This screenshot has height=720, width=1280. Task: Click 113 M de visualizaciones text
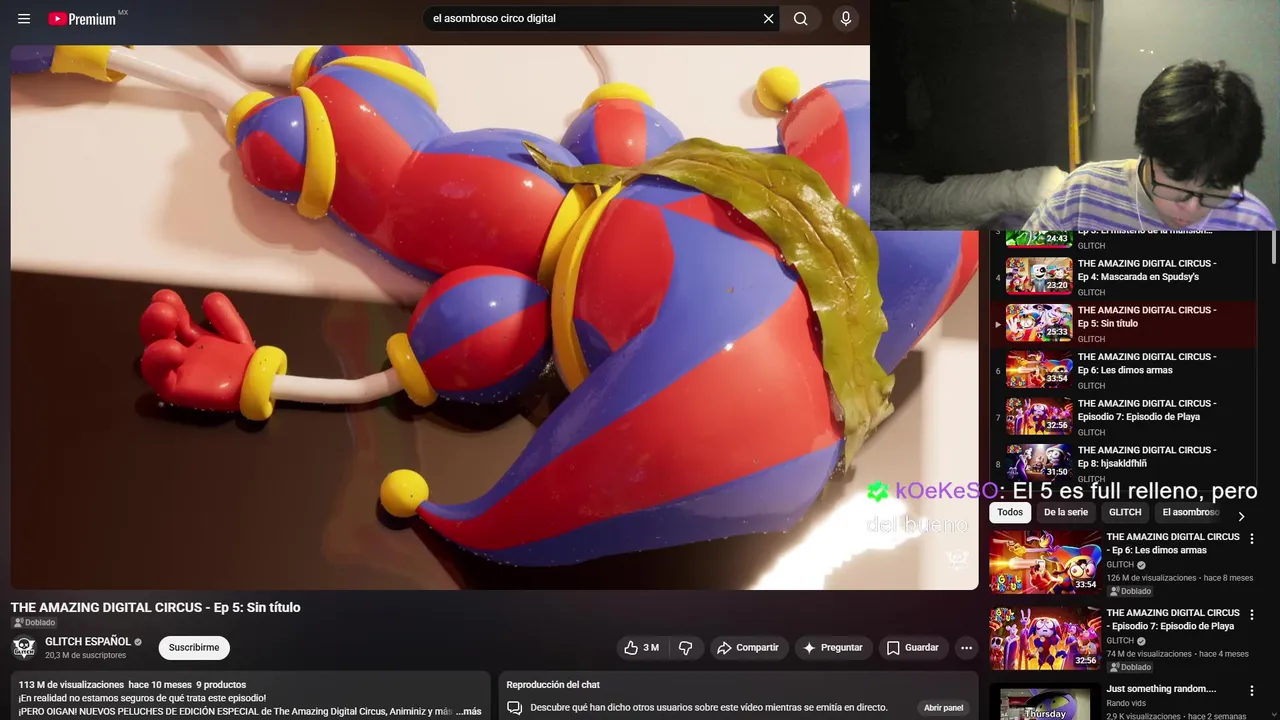tap(70, 685)
